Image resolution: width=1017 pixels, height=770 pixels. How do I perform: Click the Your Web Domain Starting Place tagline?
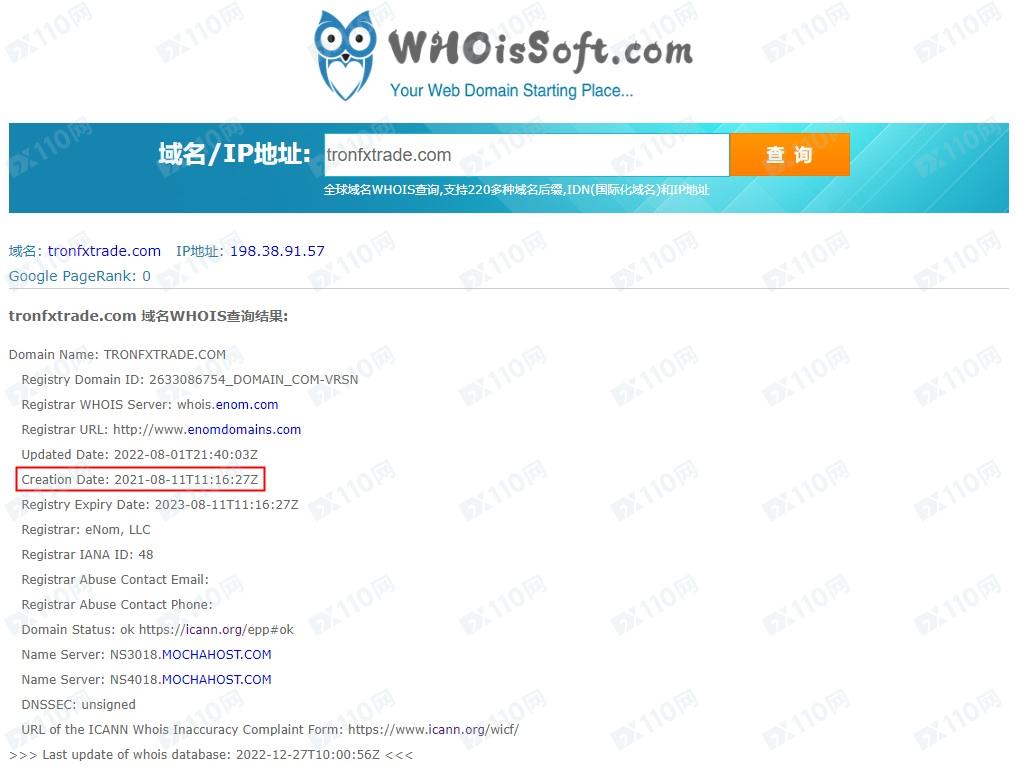511,90
